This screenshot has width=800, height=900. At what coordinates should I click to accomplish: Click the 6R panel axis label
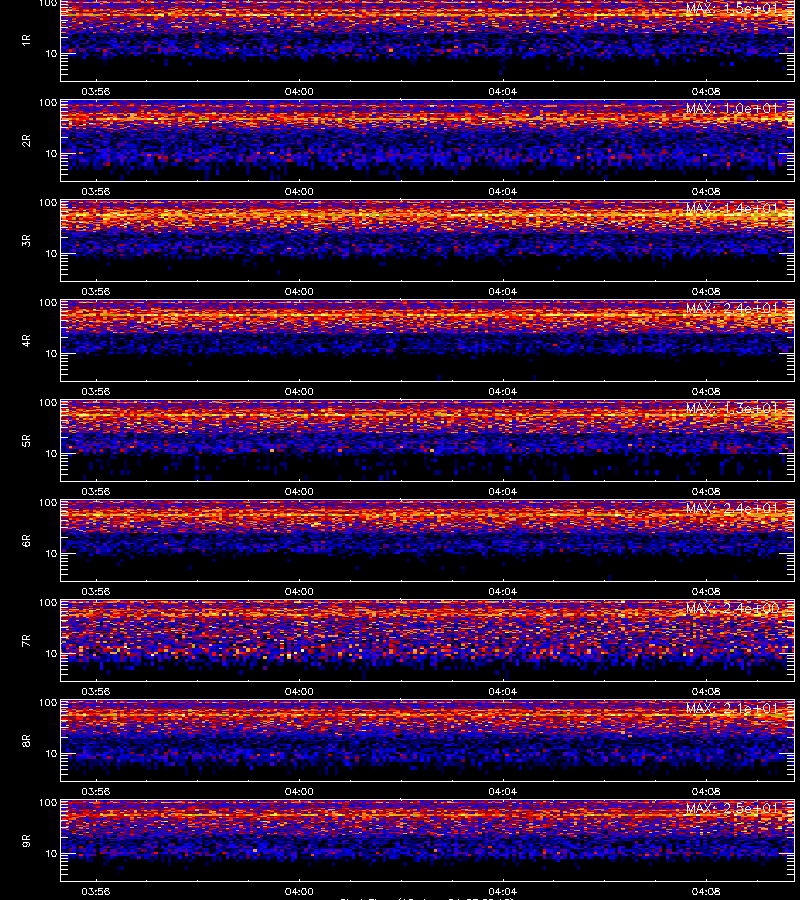point(26,540)
